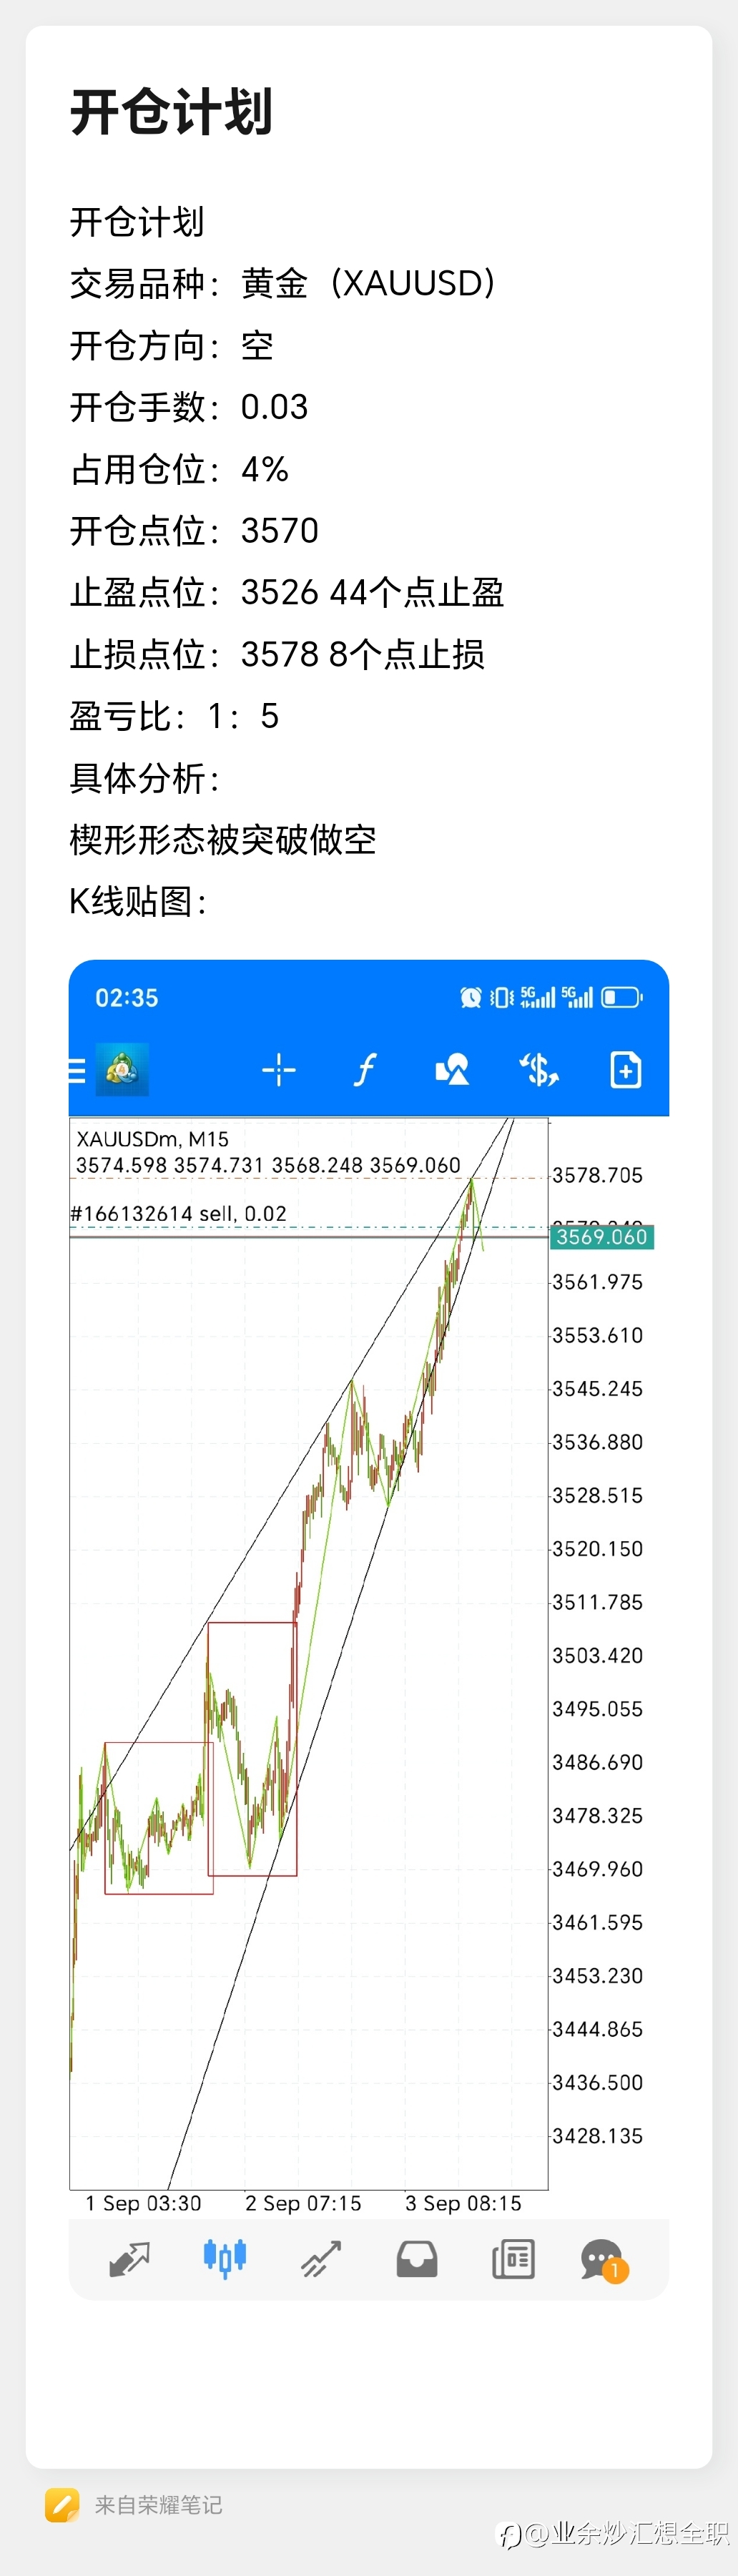This screenshot has width=738, height=2576.
Task: Open the symbol dollar exchange icon
Action: point(539,1070)
